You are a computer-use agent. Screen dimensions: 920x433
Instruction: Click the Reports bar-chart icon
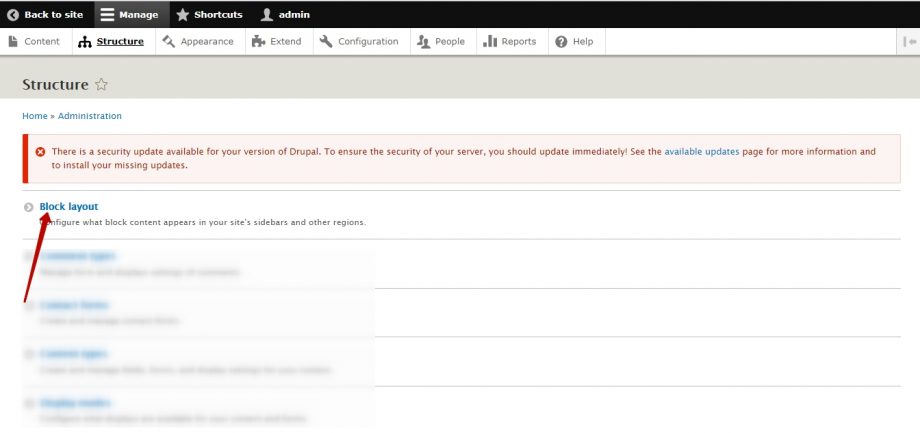pos(490,42)
